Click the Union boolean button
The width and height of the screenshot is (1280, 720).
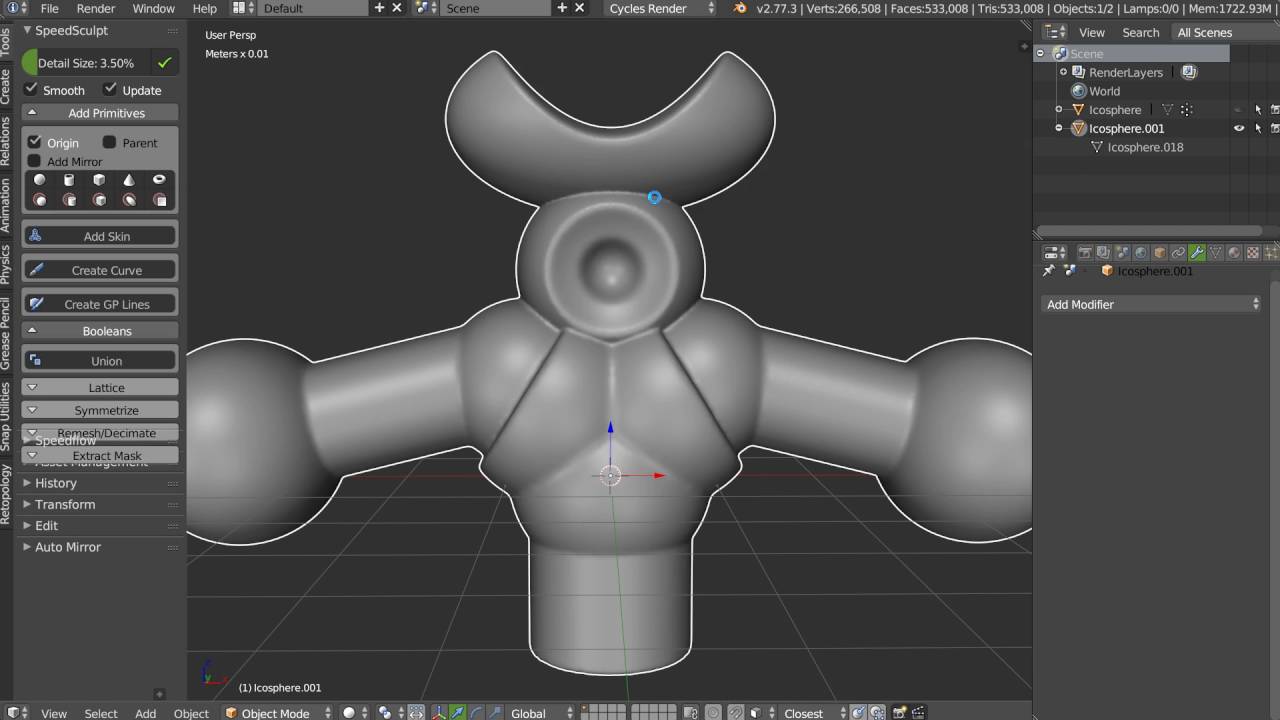coord(100,361)
